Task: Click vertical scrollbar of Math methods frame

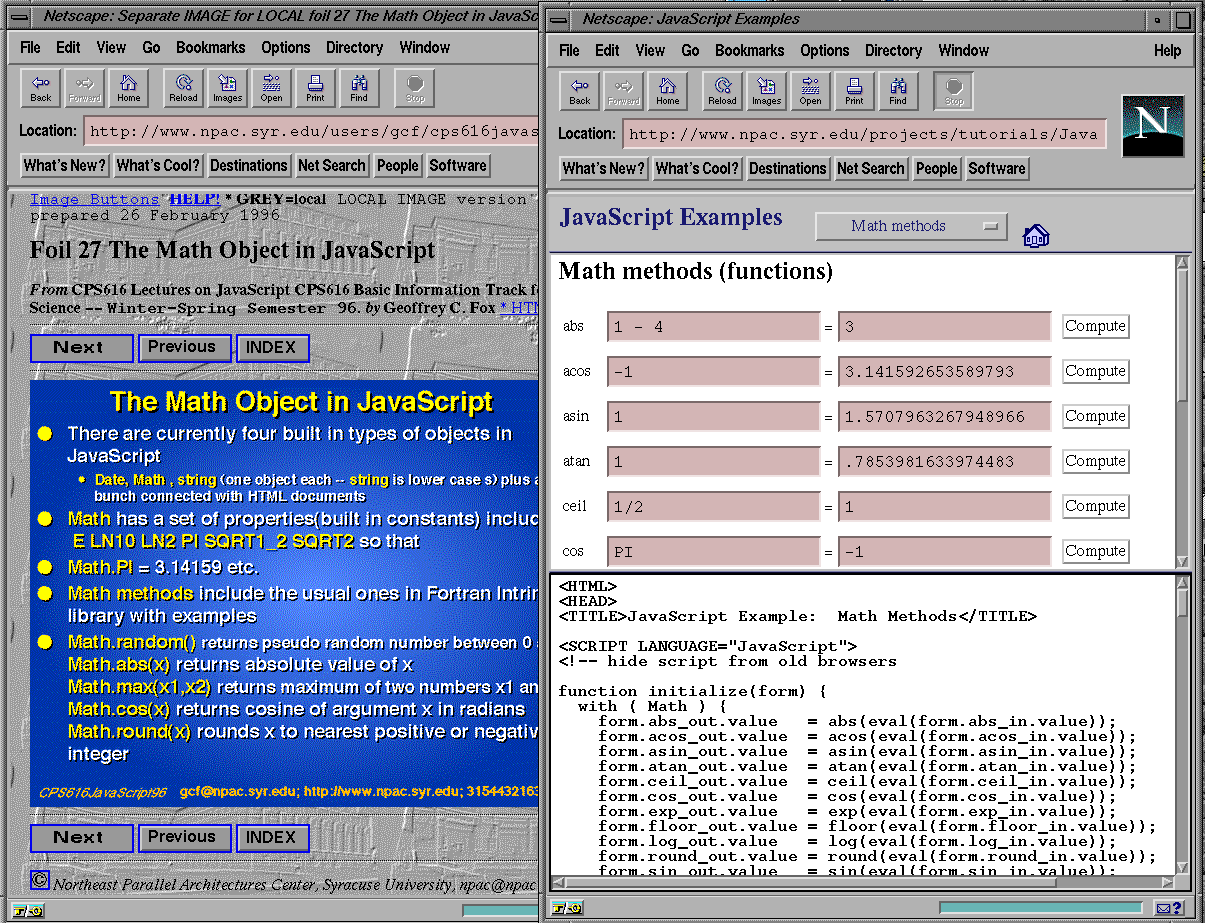Action: (x=1182, y=412)
